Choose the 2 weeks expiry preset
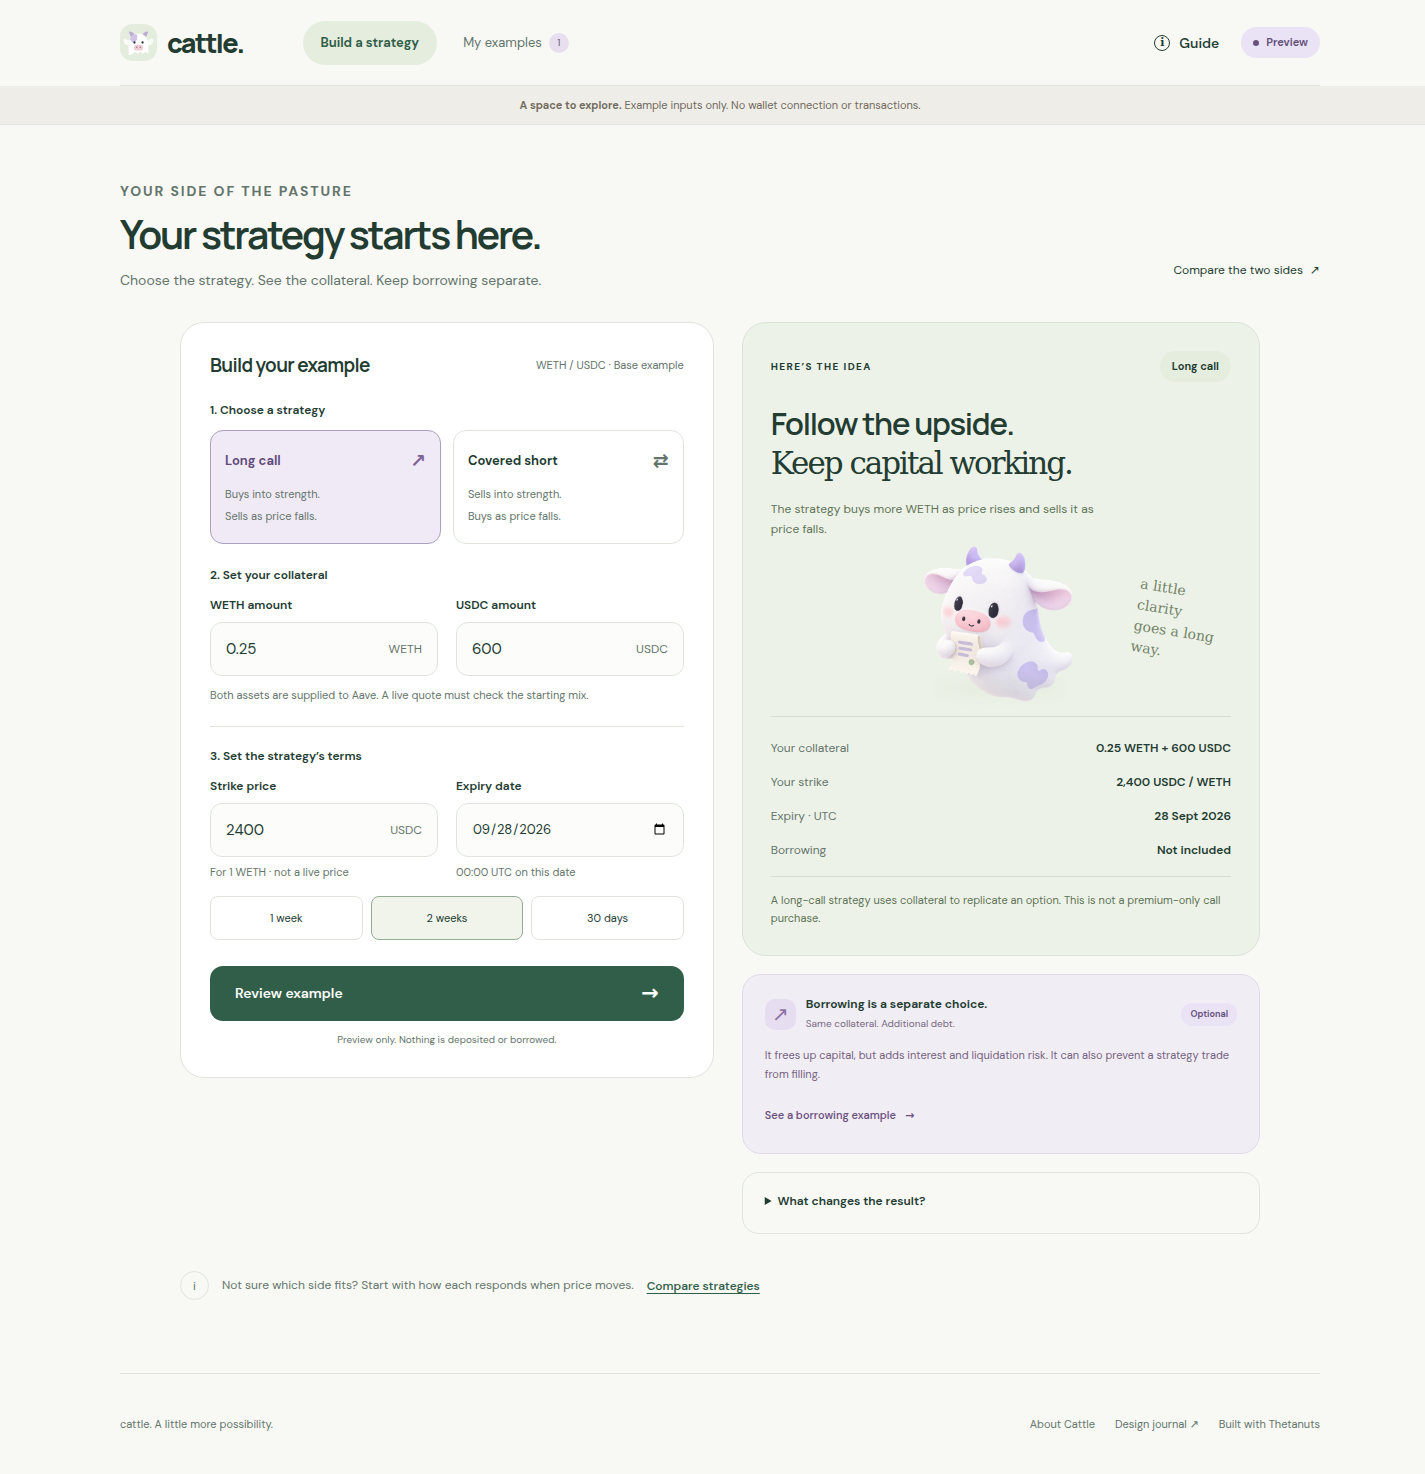Image resolution: width=1425 pixels, height=1474 pixels. [447, 918]
